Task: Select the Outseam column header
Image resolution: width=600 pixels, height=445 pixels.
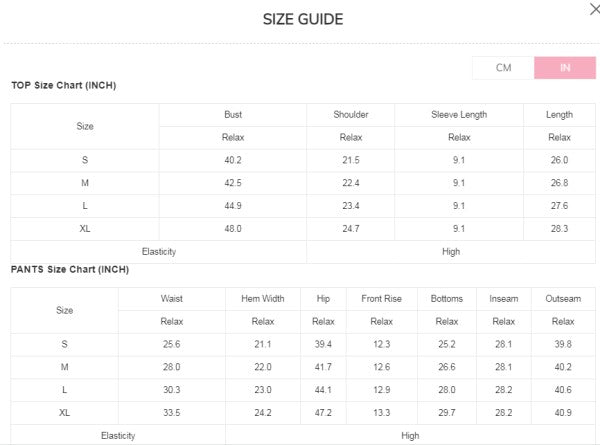Action: coord(563,299)
